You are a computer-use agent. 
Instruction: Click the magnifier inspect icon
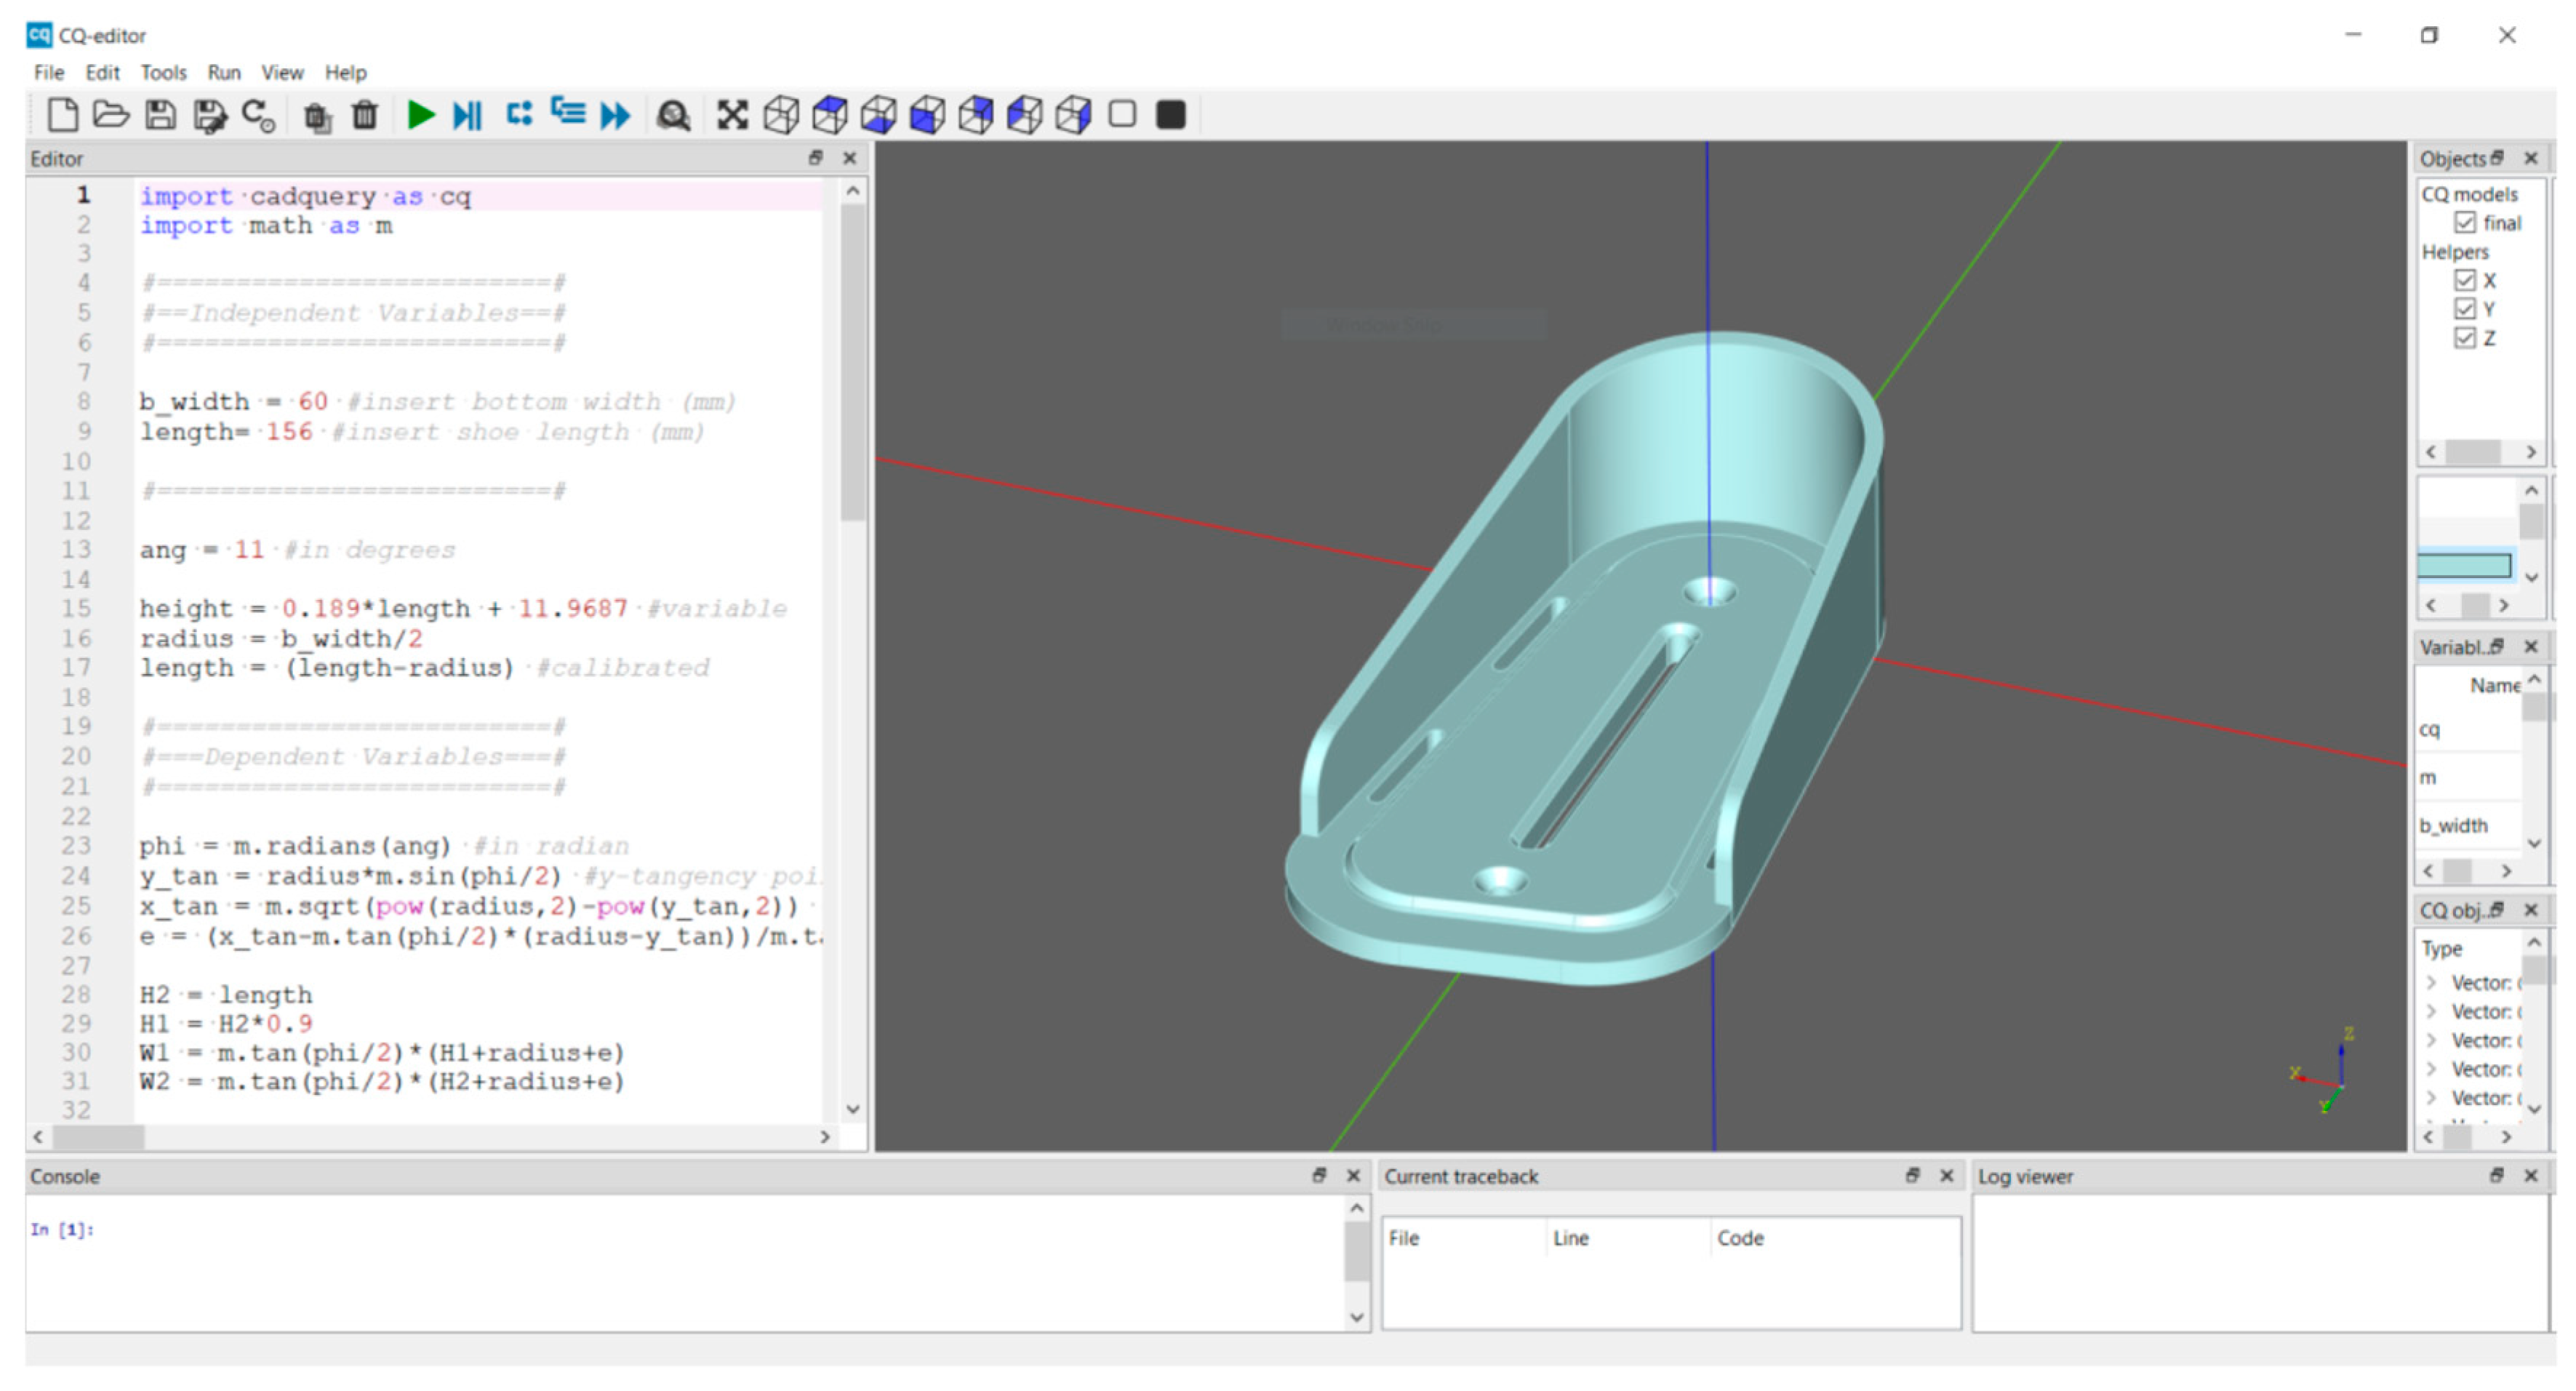(x=673, y=115)
